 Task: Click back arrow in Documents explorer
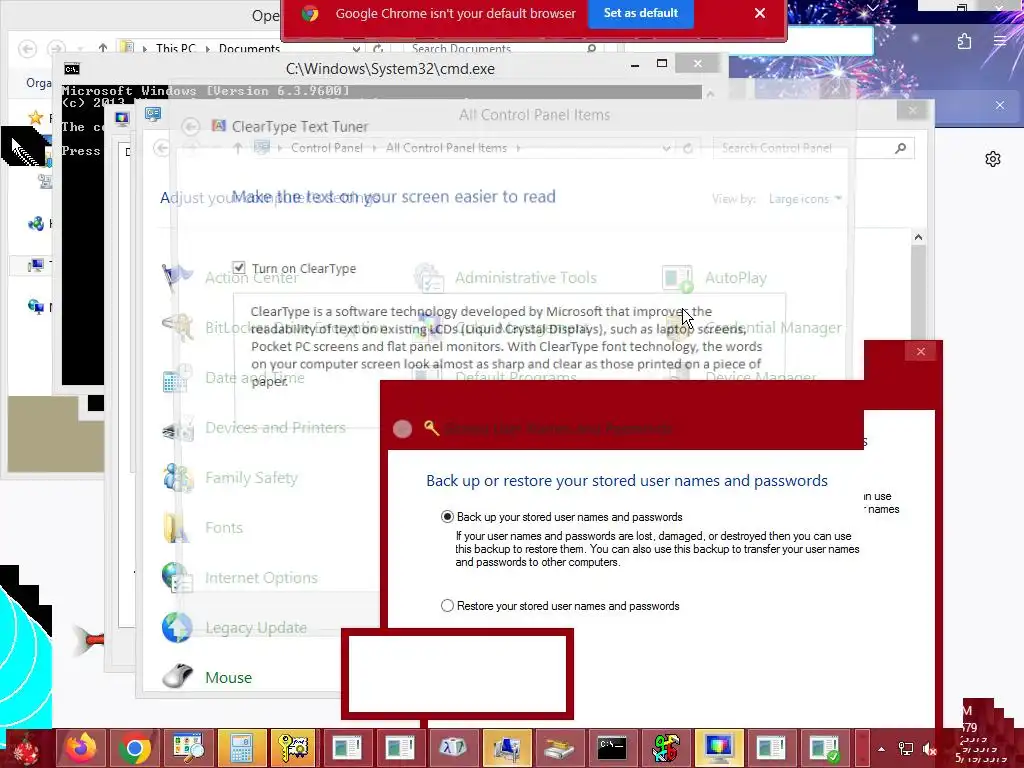pos(27,48)
